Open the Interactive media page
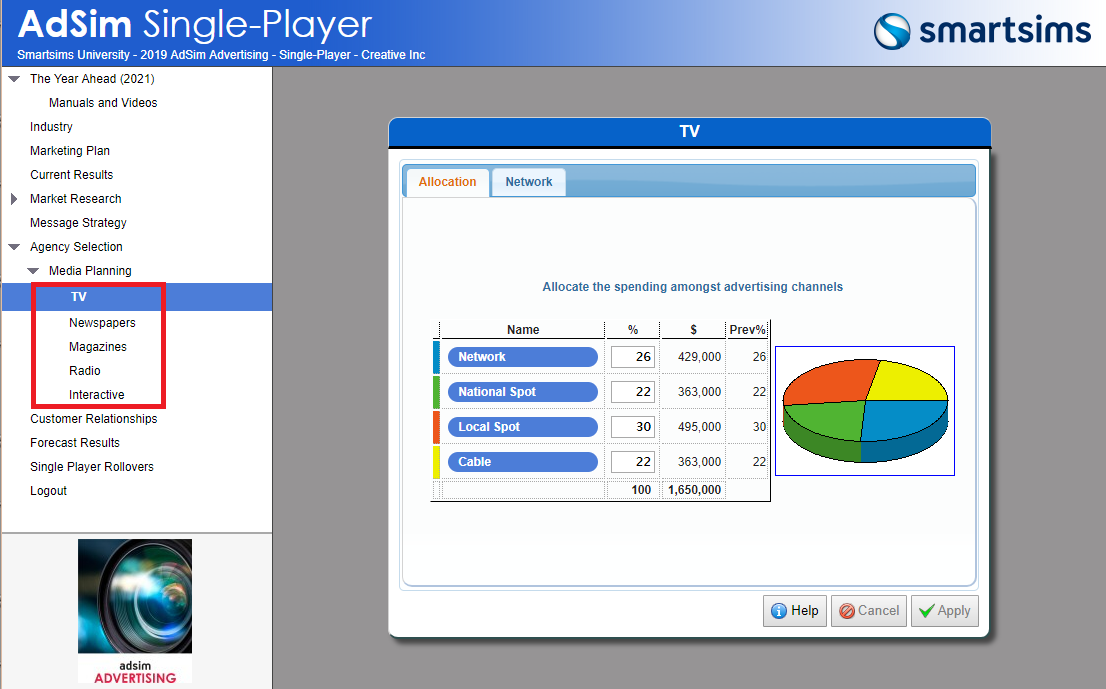The height and width of the screenshot is (689, 1106). (97, 395)
